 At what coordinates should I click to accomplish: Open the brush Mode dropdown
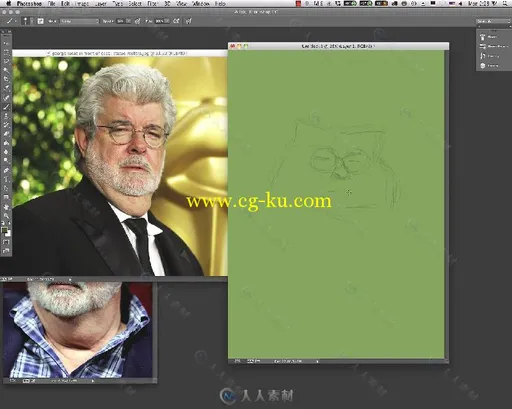click(x=79, y=21)
